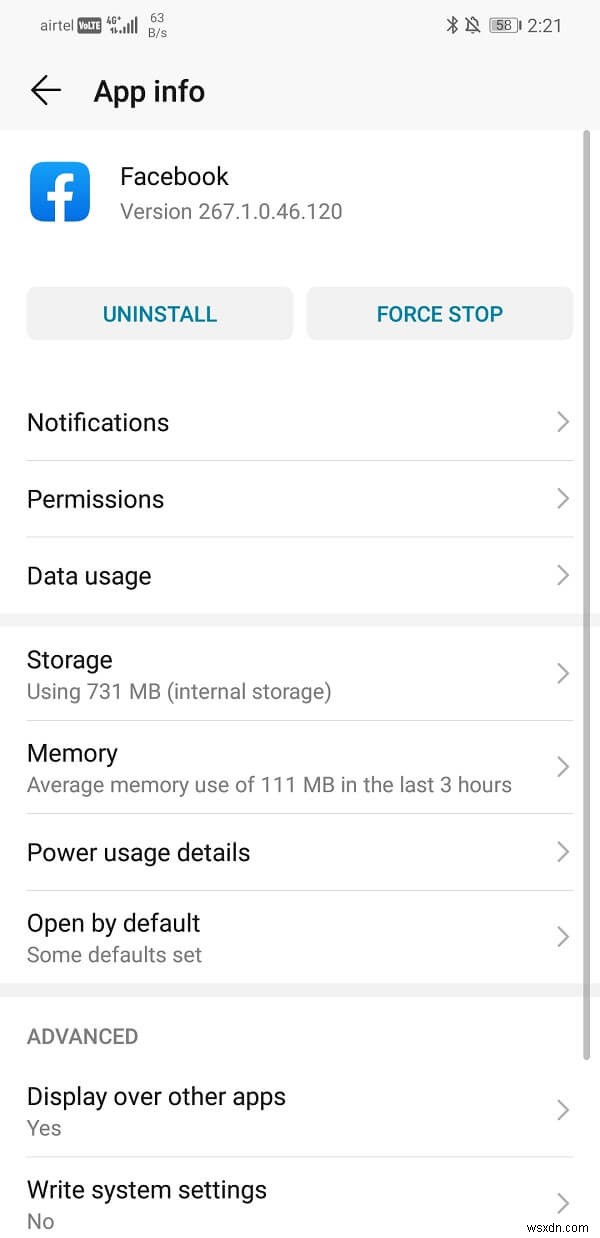Expand the Data usage row chevron
Viewport: 600px width, 1238px height.
561,576
